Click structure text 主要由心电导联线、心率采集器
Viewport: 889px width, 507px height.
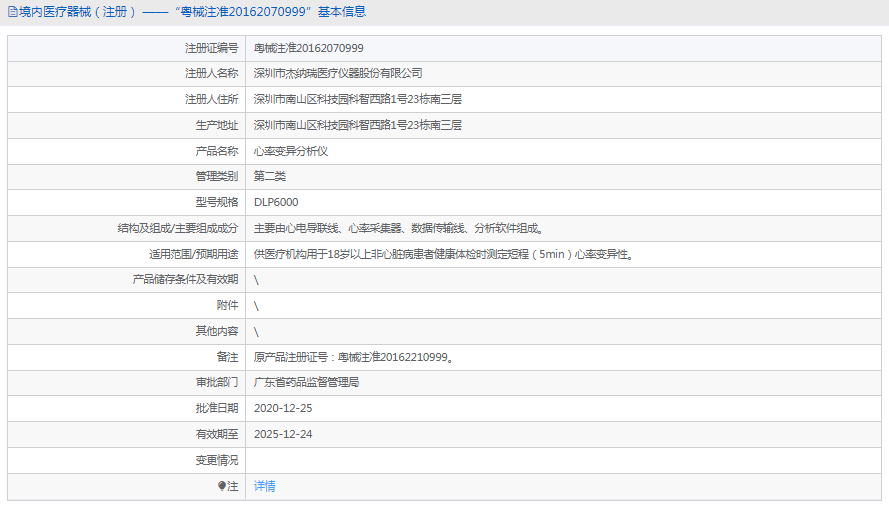pos(328,228)
